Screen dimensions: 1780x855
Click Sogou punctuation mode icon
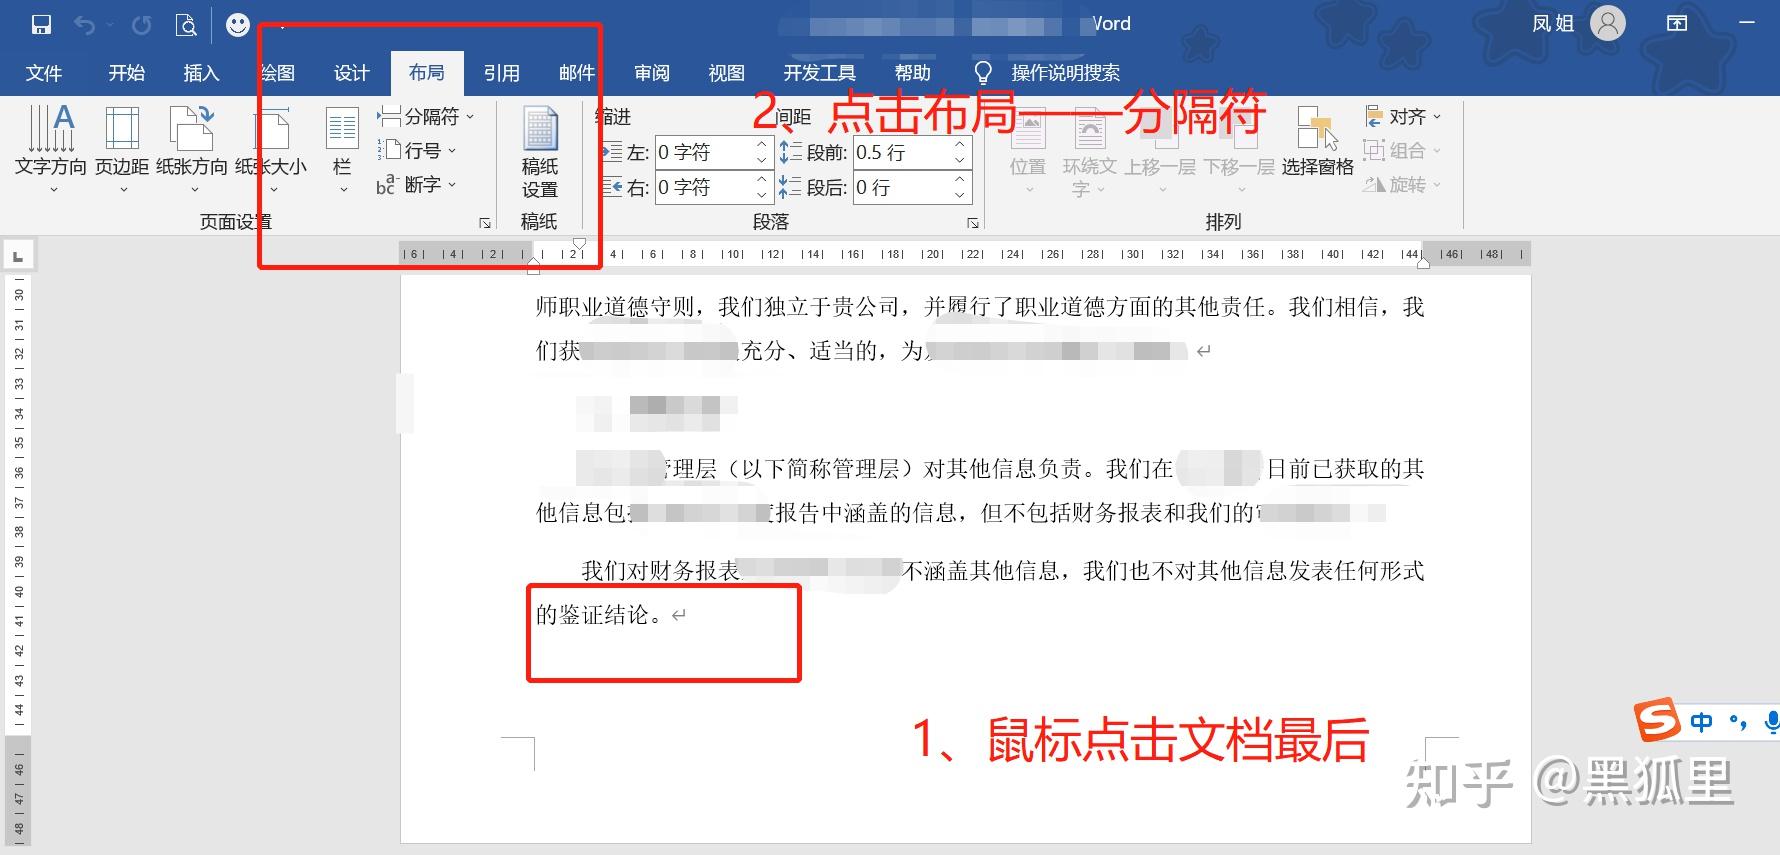click(x=1738, y=722)
